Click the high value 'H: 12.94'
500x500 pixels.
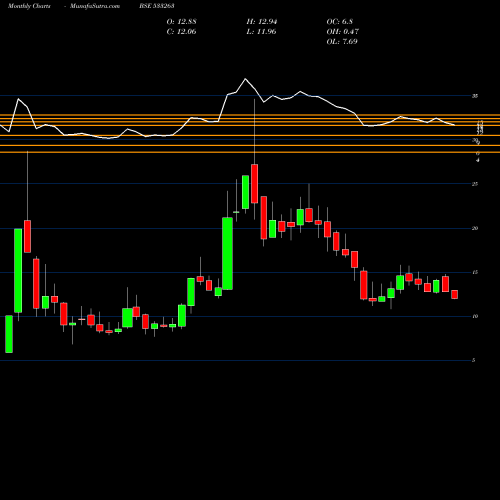point(262,22)
